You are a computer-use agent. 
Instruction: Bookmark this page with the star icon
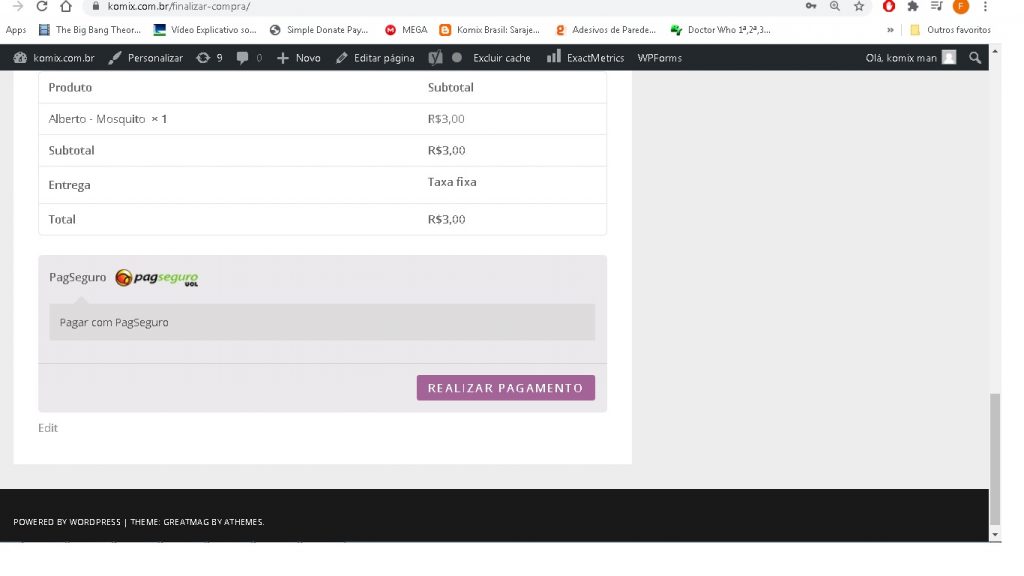pyautogui.click(x=858, y=6)
